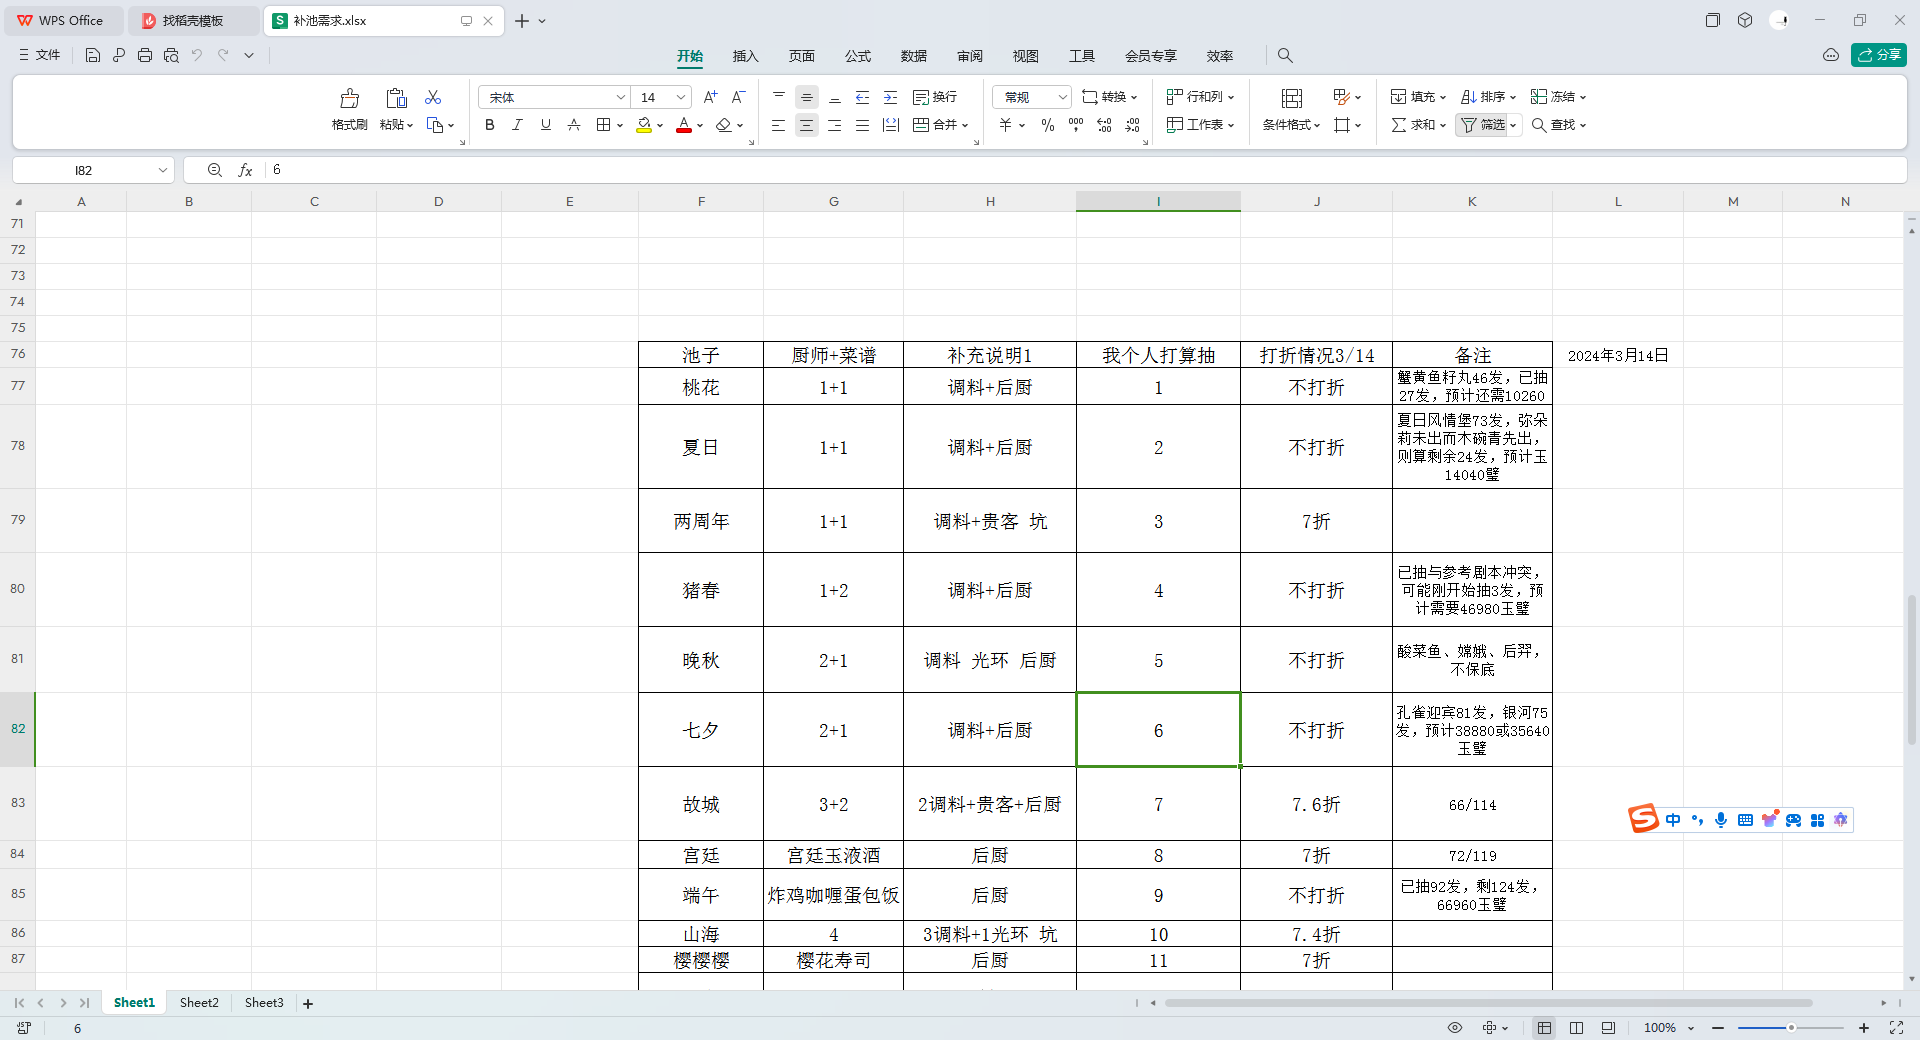Click the print icon in quick toolbar
This screenshot has height=1040, width=1920.
(145, 55)
